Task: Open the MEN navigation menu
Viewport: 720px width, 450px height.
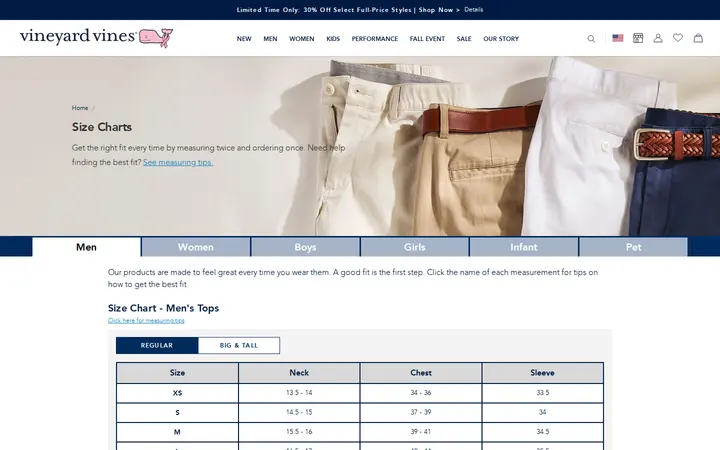Action: 270,39
